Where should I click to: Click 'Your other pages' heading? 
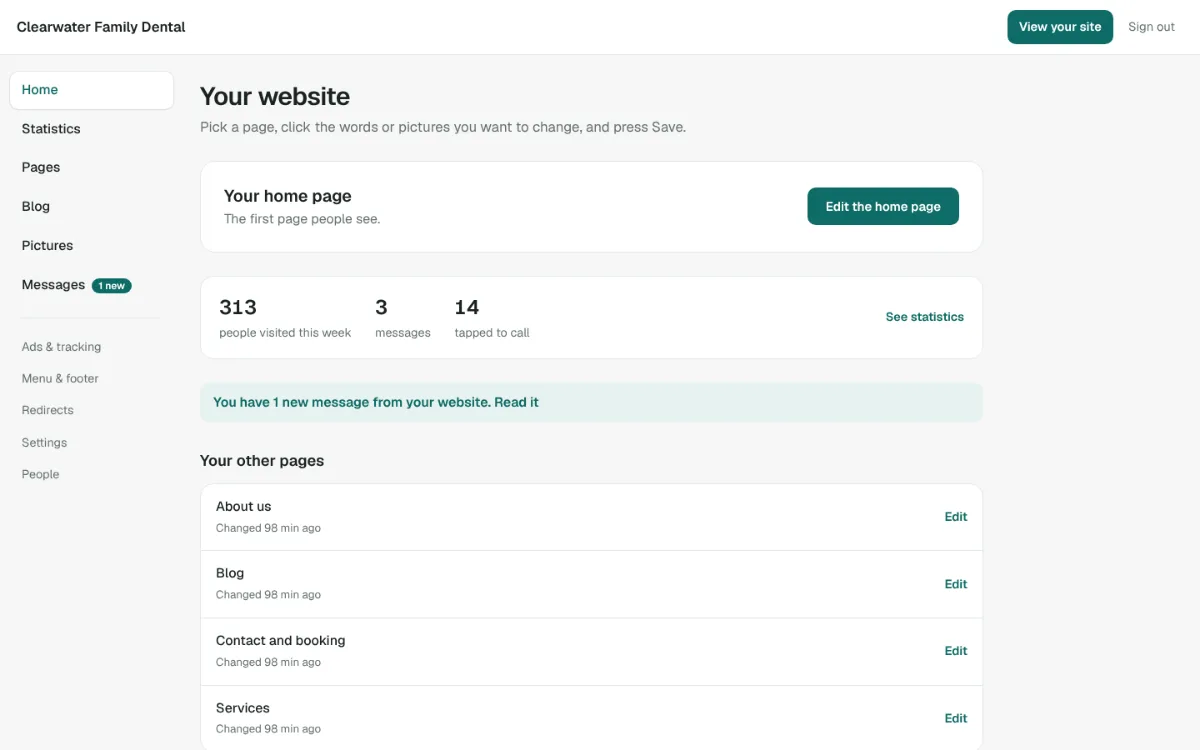point(262,461)
